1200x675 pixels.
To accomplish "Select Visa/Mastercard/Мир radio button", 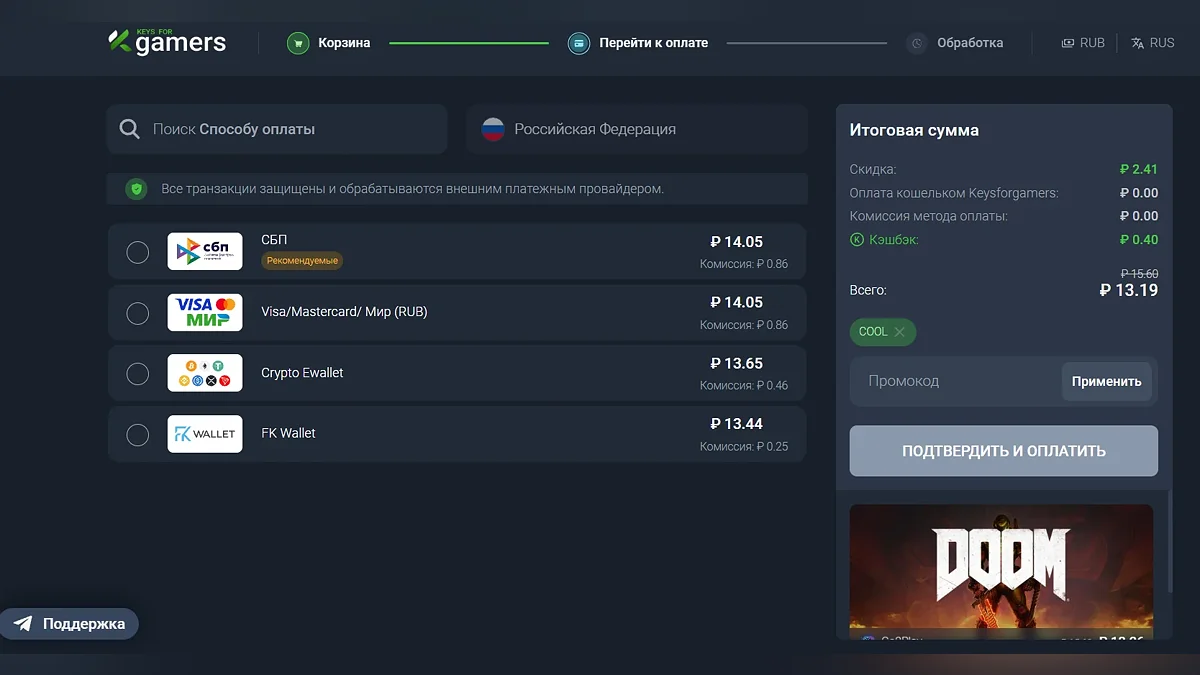I will (x=138, y=313).
